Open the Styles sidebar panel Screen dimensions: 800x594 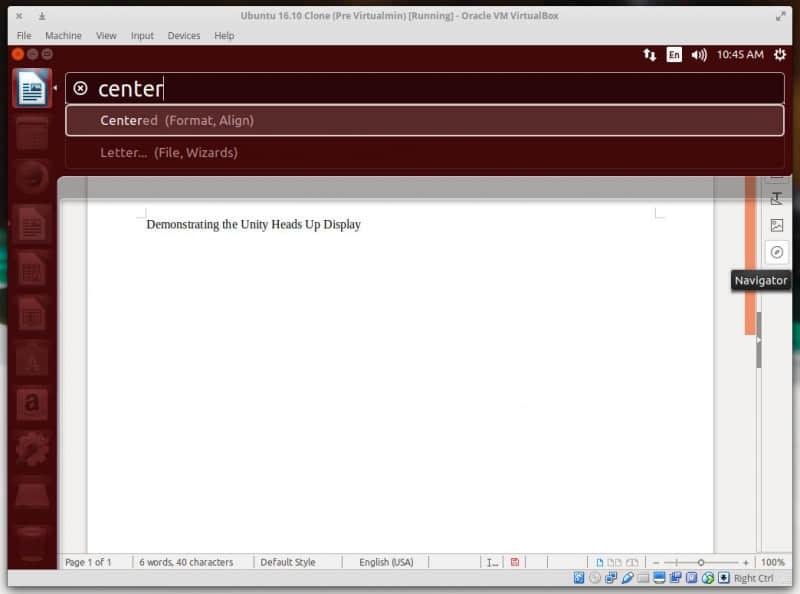point(777,198)
